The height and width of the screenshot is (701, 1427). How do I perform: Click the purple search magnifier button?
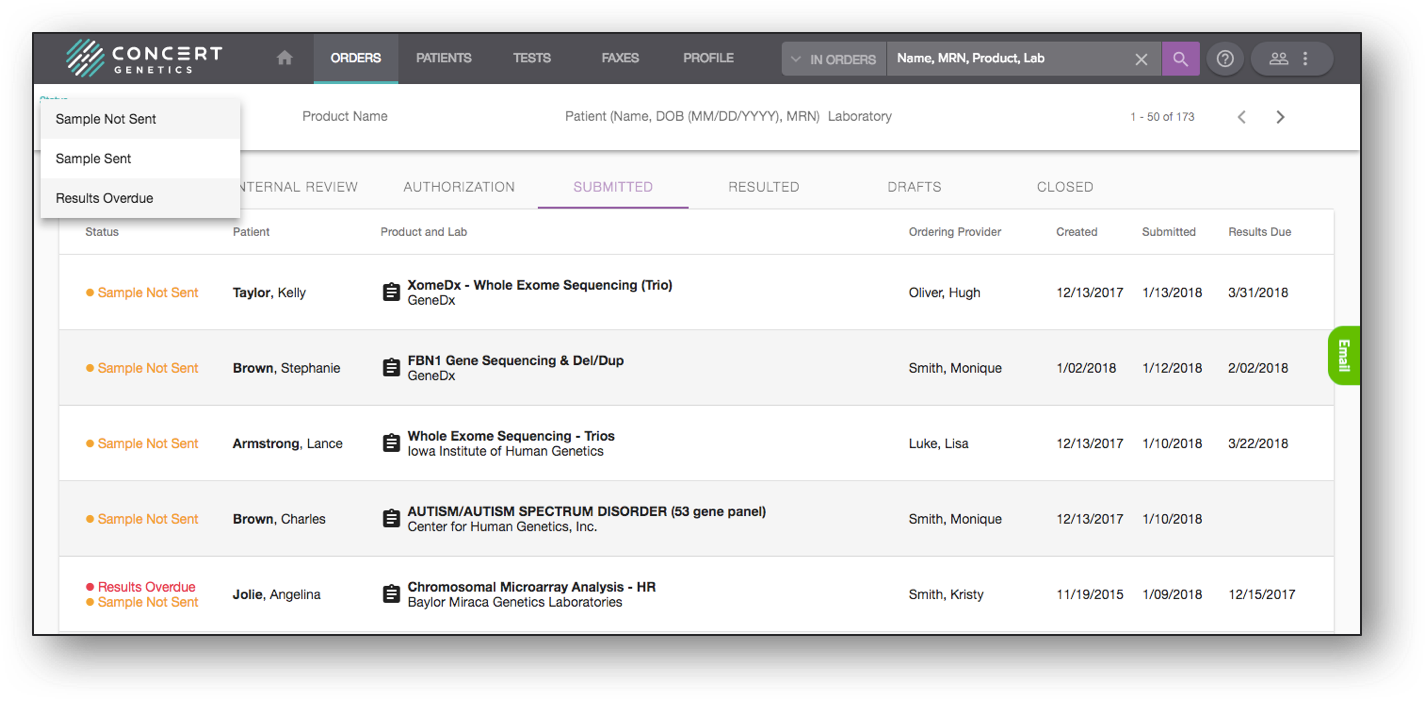1180,59
